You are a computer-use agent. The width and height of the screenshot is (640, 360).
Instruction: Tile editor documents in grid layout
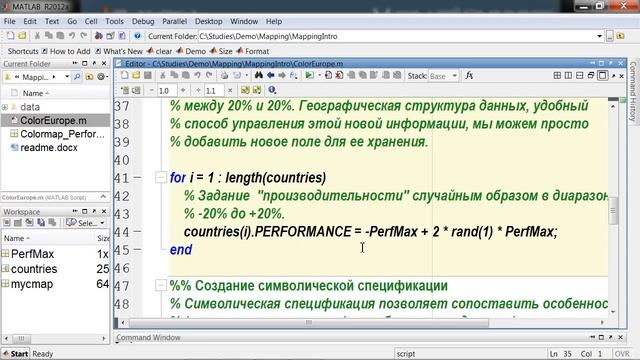coord(557,76)
